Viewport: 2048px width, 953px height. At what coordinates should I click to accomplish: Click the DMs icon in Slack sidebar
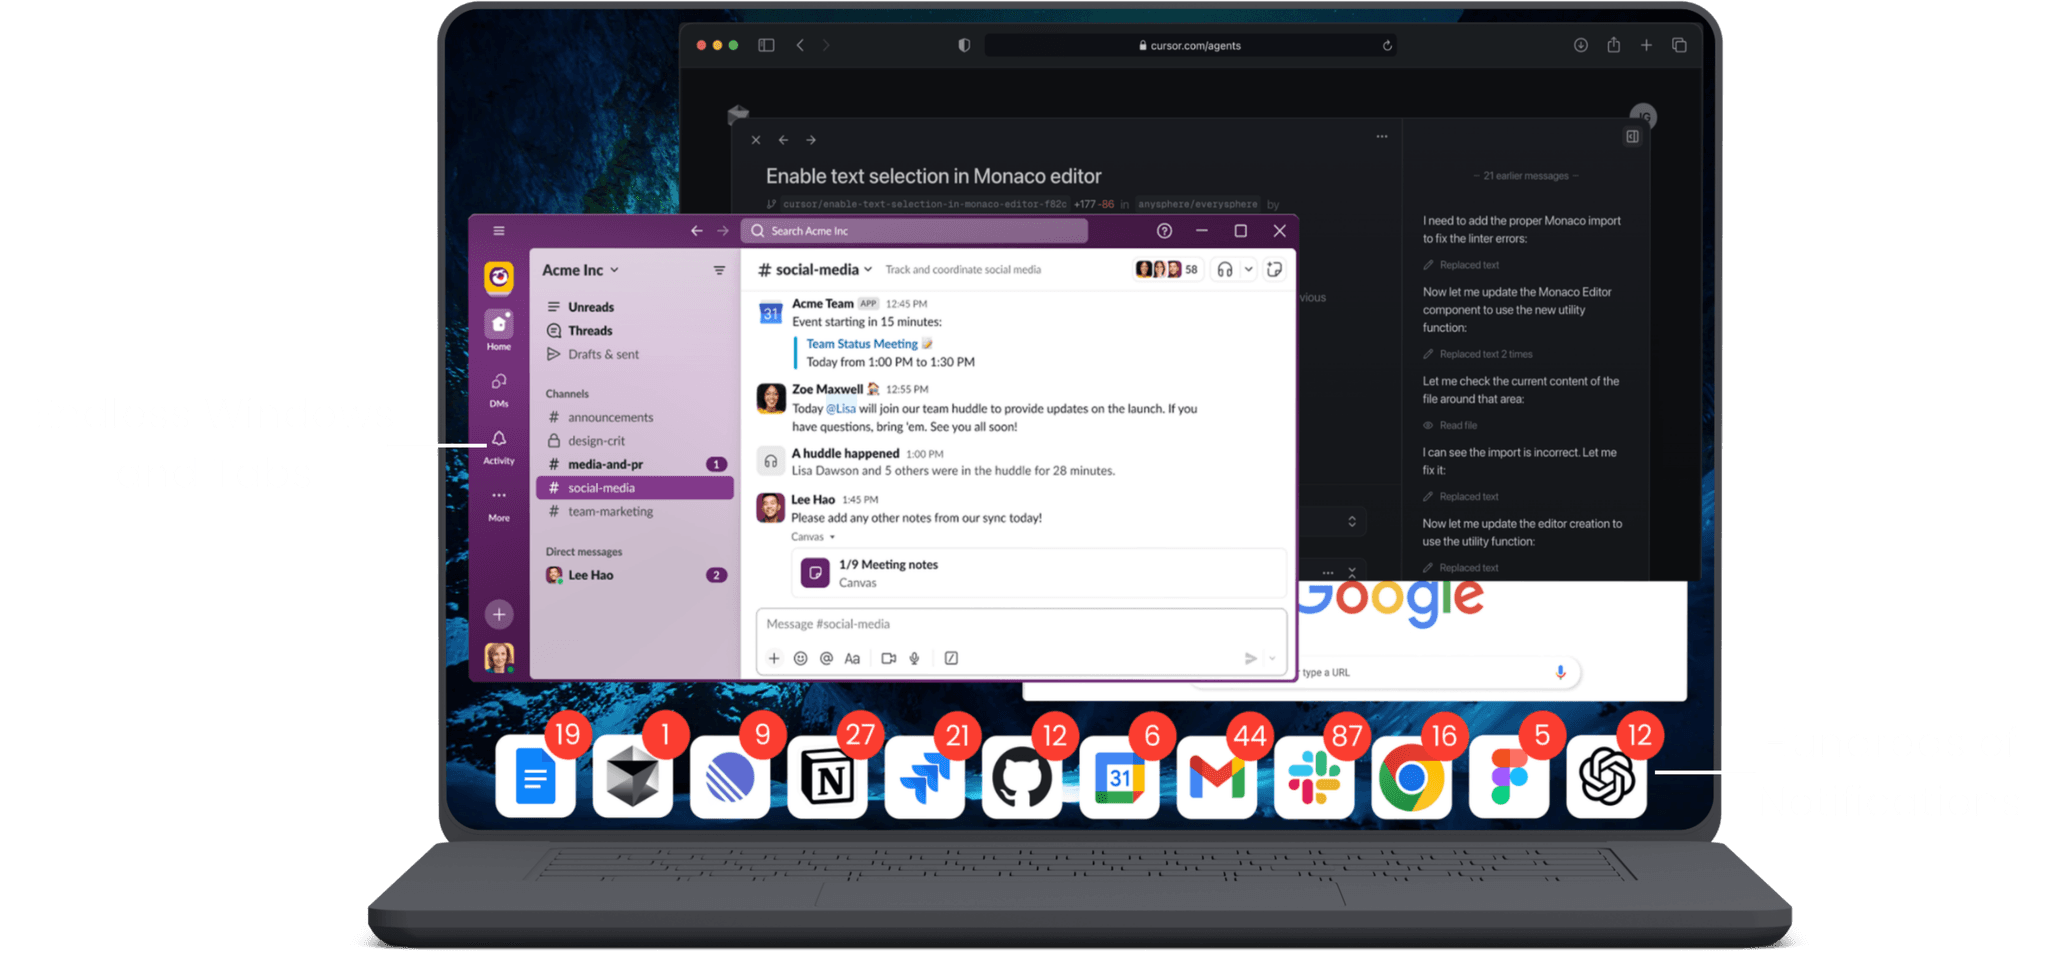[x=499, y=383]
